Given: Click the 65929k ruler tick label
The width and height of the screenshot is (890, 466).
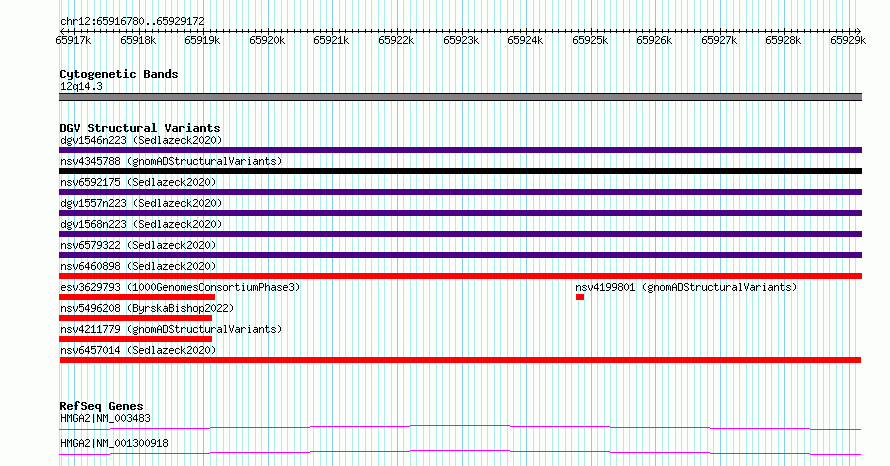Looking at the screenshot, I should (x=848, y=40).
